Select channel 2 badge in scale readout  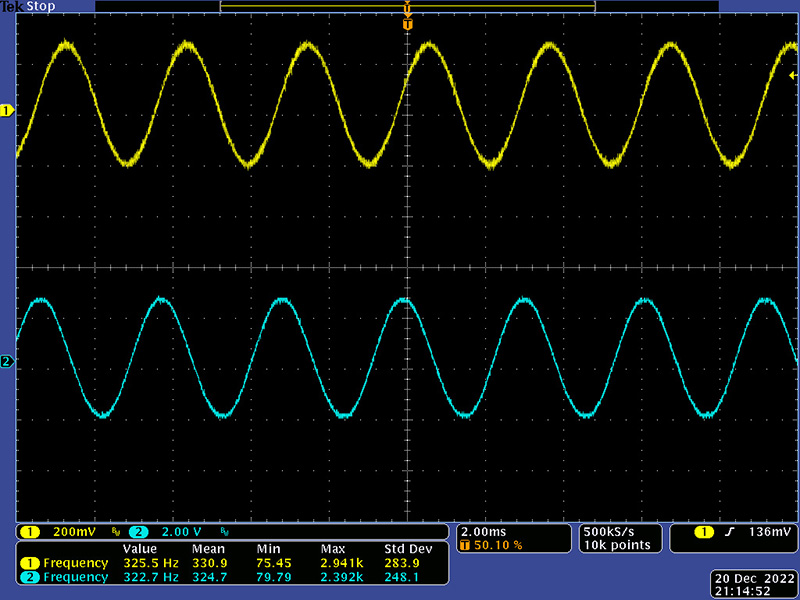pyautogui.click(x=138, y=531)
